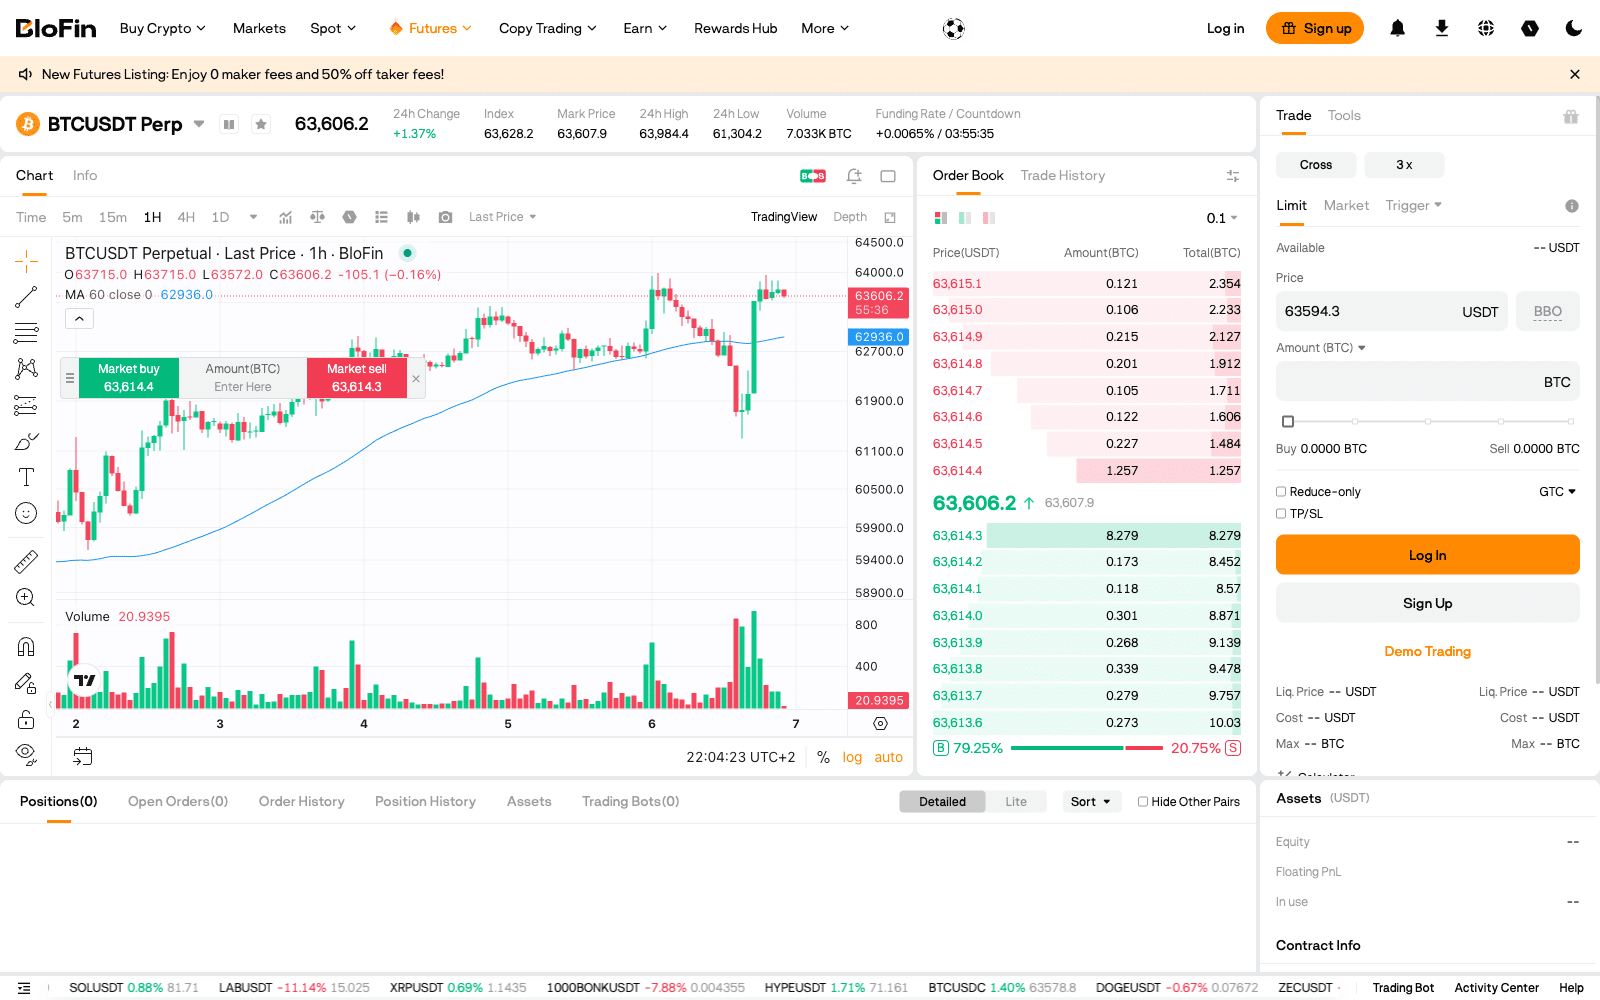Open order book settings sliders
The image size is (1600, 1000).
click(x=1233, y=176)
